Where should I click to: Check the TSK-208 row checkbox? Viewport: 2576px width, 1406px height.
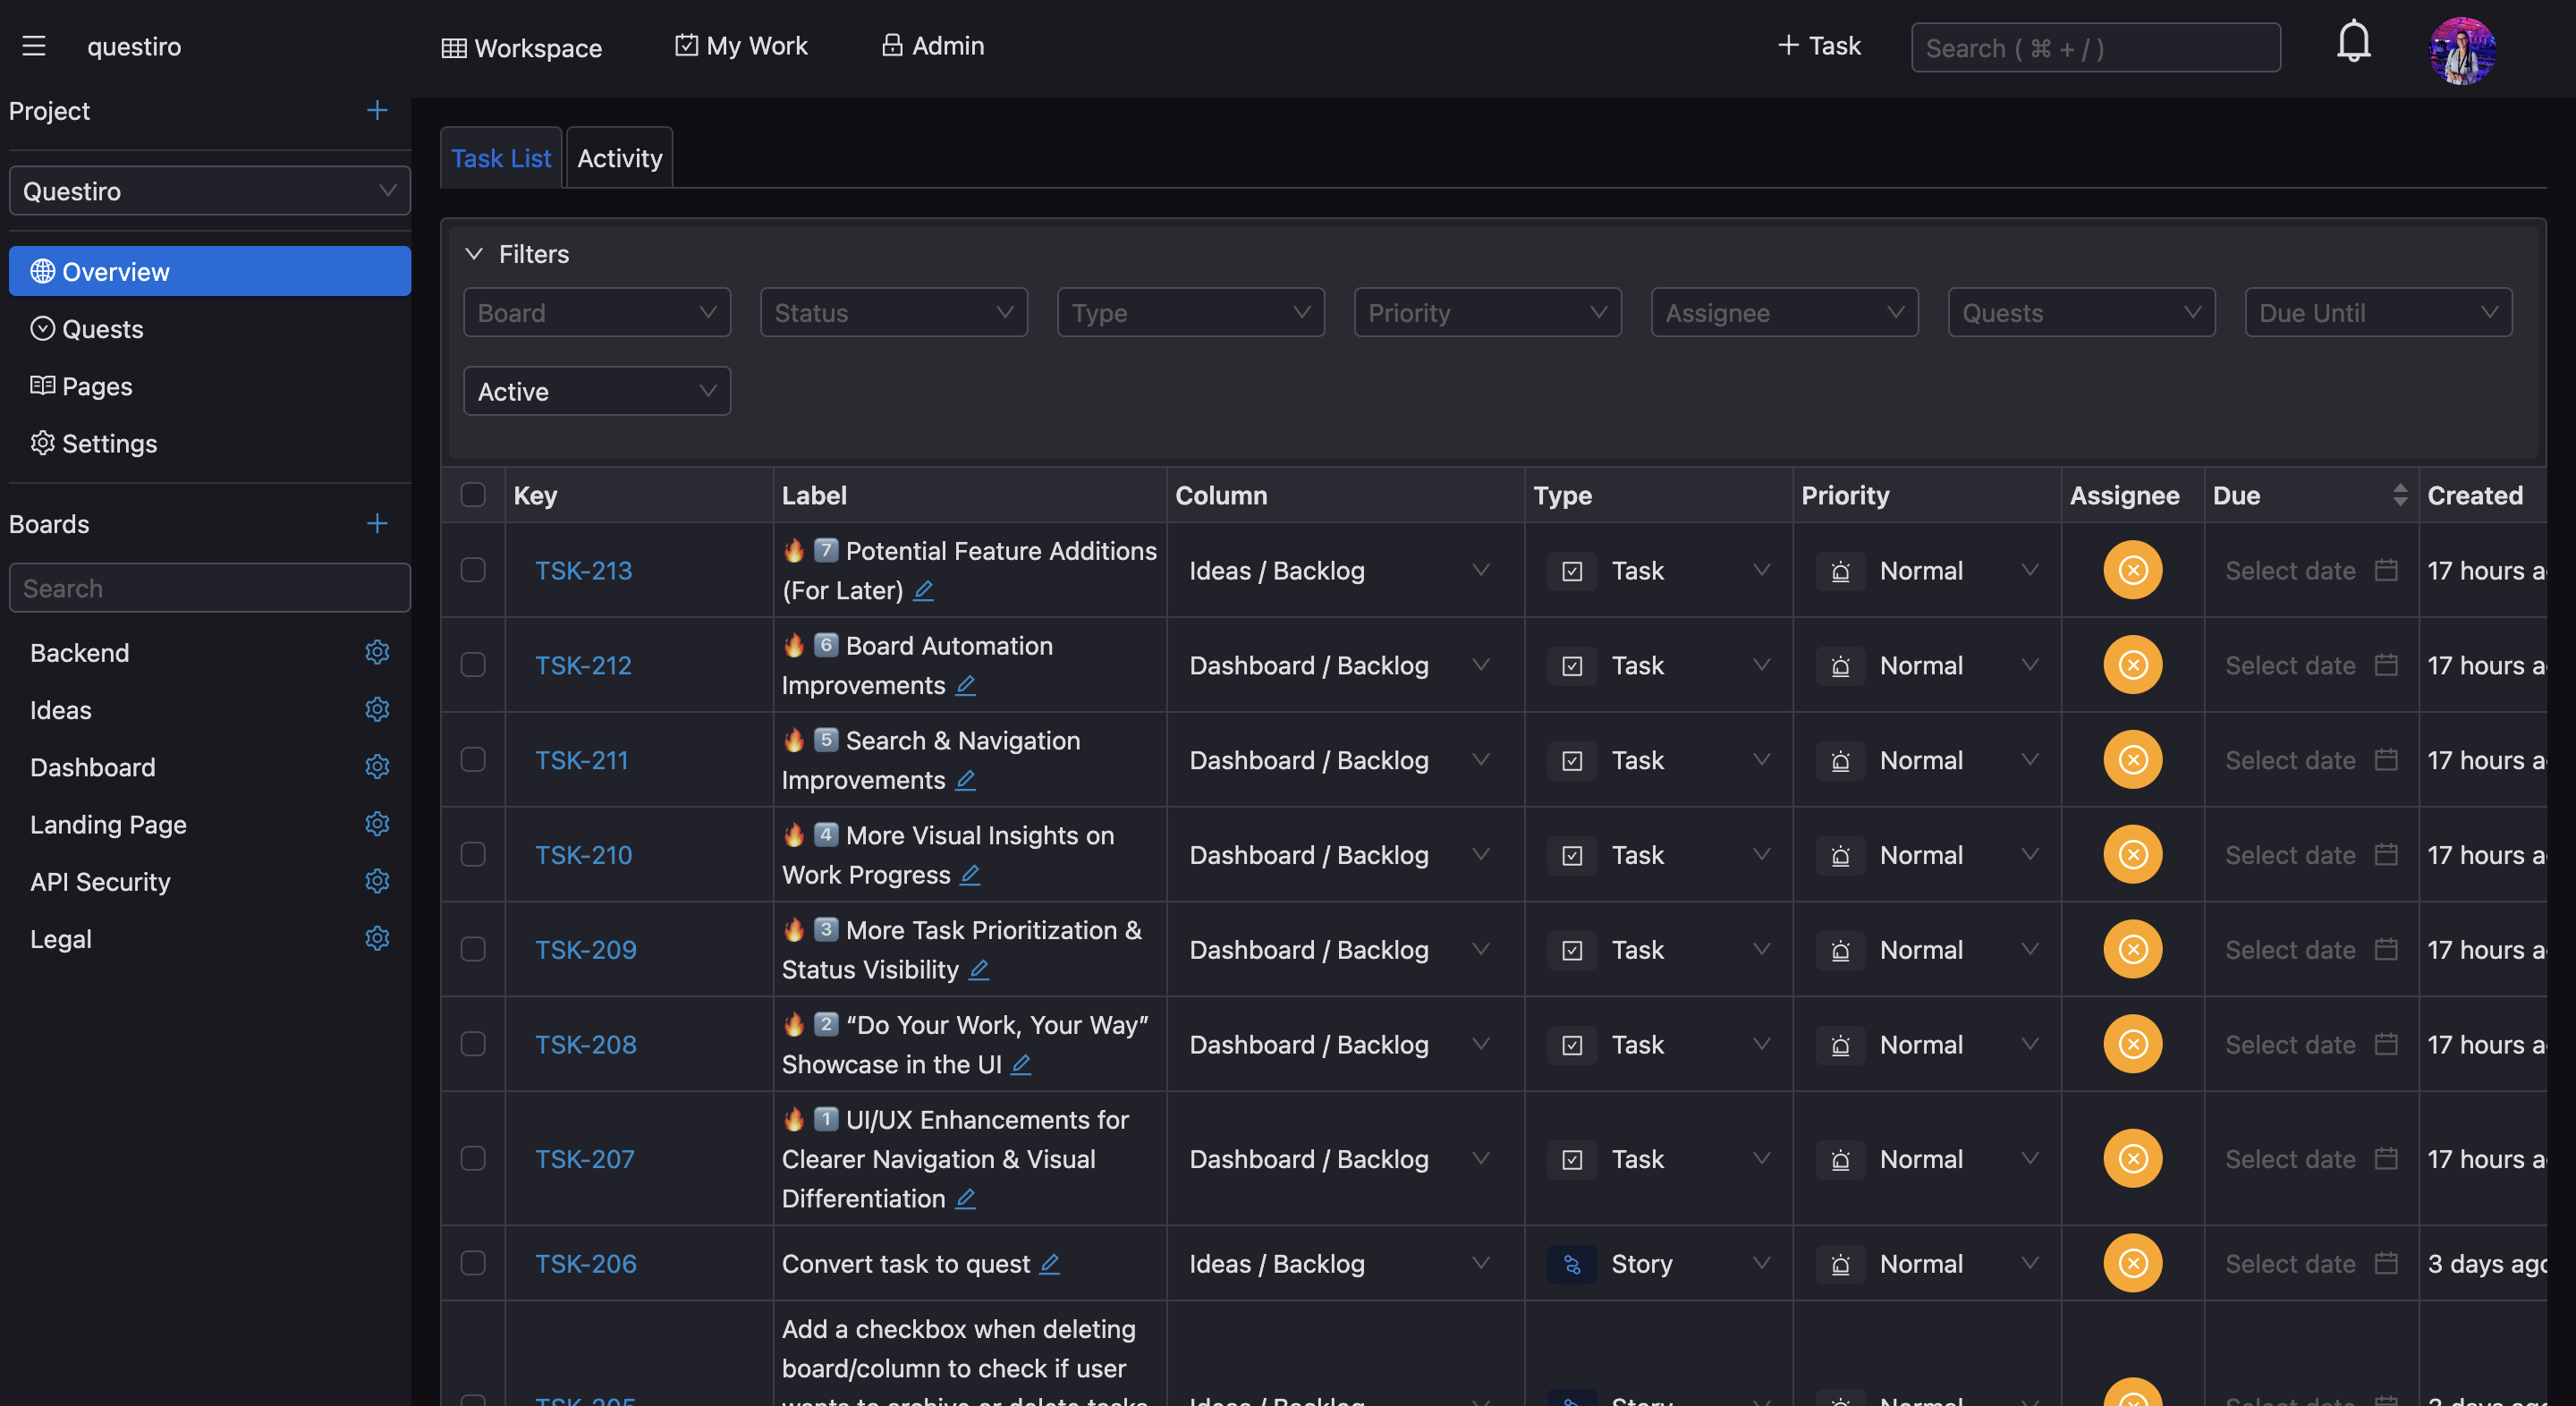tap(473, 1044)
